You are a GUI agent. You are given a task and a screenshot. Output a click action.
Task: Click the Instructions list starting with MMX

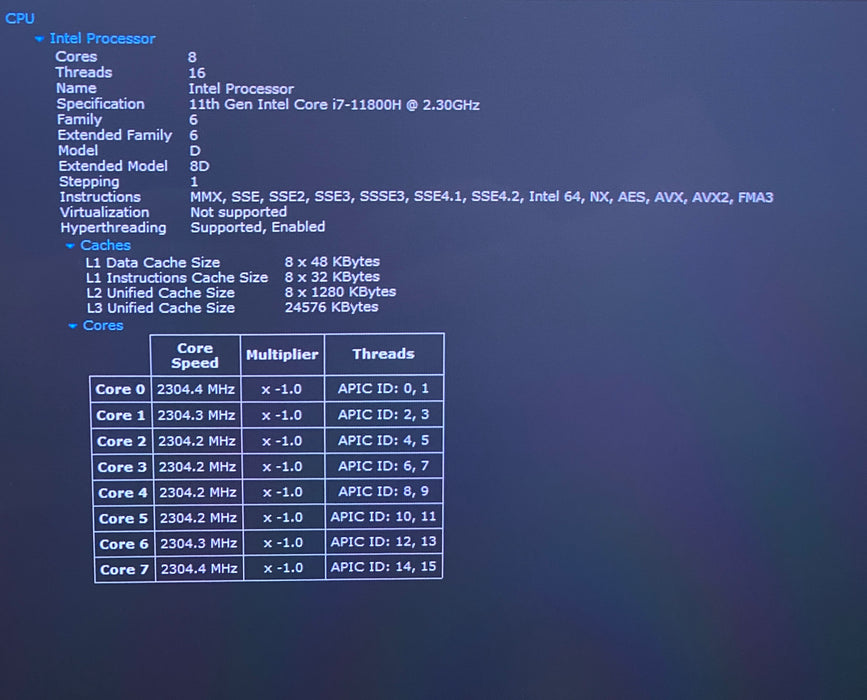point(482,197)
